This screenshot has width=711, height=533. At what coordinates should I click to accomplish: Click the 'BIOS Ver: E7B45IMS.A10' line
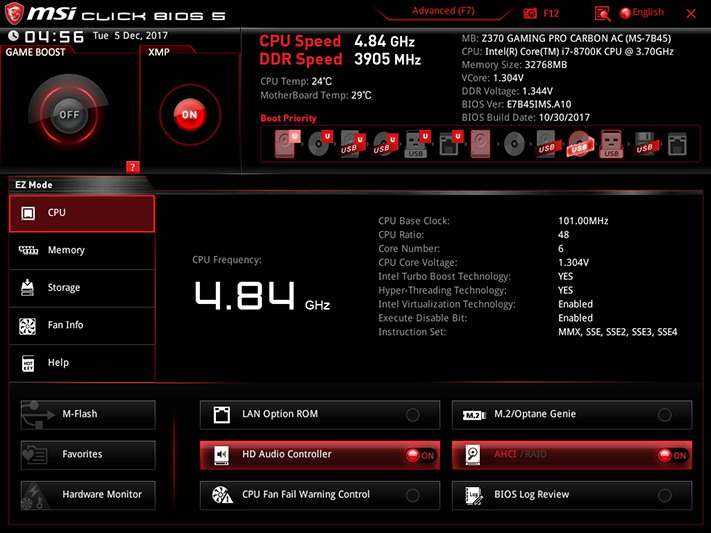[x=516, y=104]
